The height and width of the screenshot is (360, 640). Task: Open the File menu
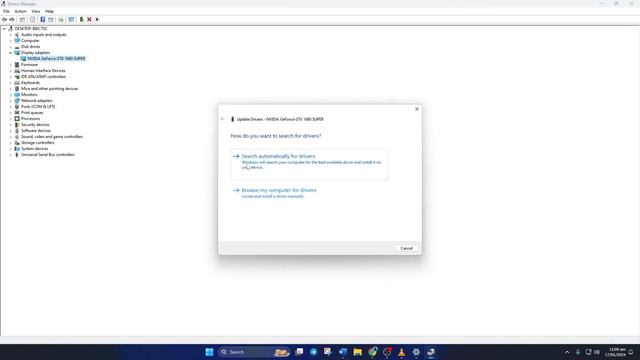tap(6, 11)
